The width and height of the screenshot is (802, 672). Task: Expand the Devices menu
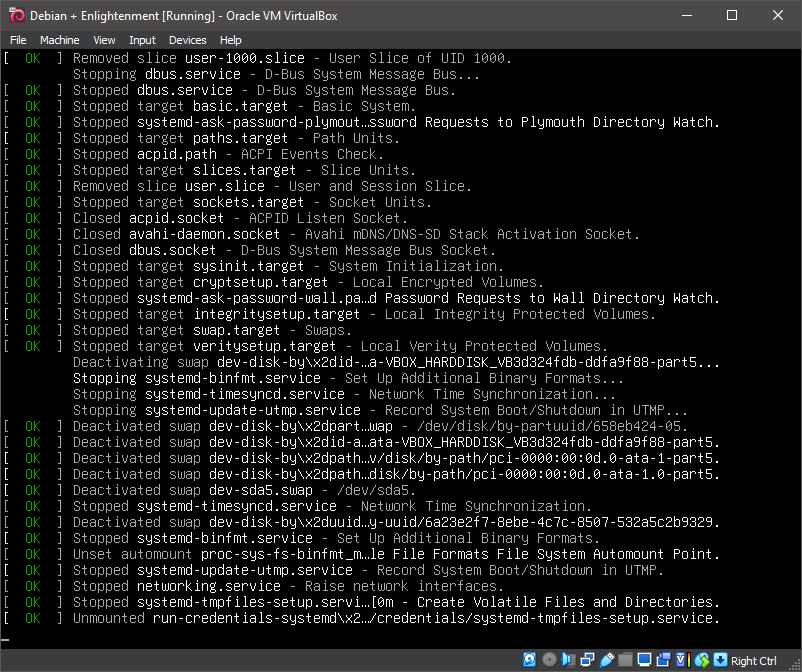point(187,40)
